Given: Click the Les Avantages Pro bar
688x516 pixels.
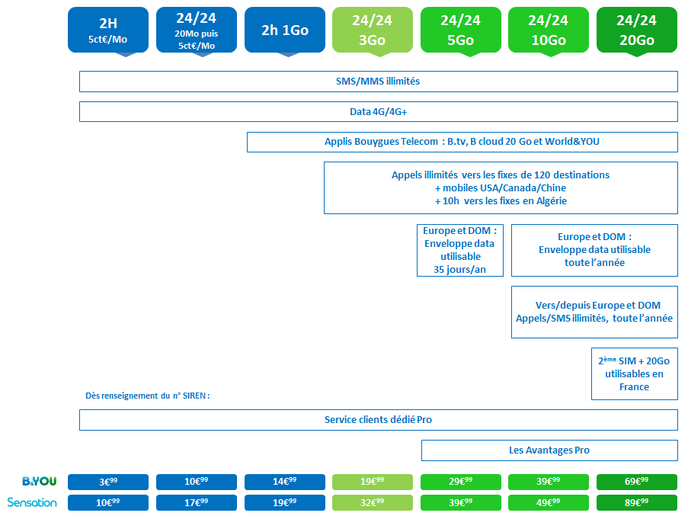Looking at the screenshot, I should point(549,450).
